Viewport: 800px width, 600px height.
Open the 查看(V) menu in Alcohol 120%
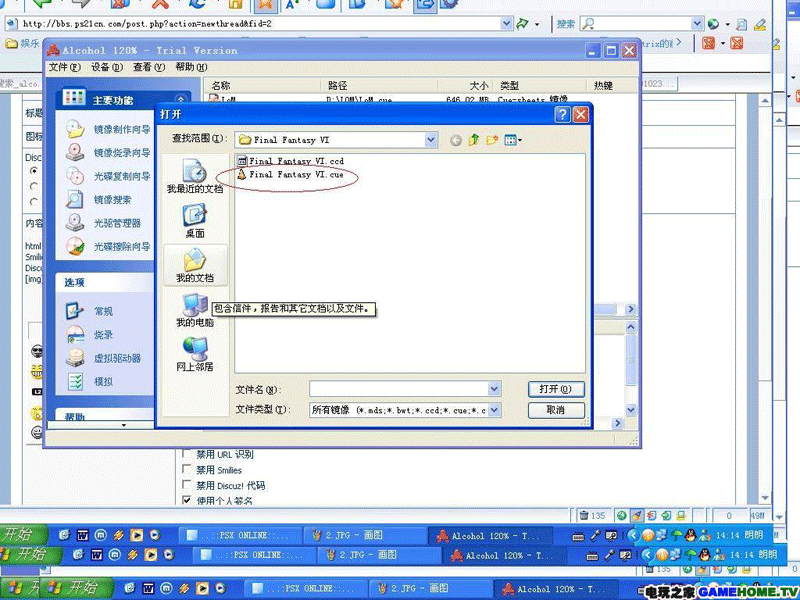click(x=149, y=67)
